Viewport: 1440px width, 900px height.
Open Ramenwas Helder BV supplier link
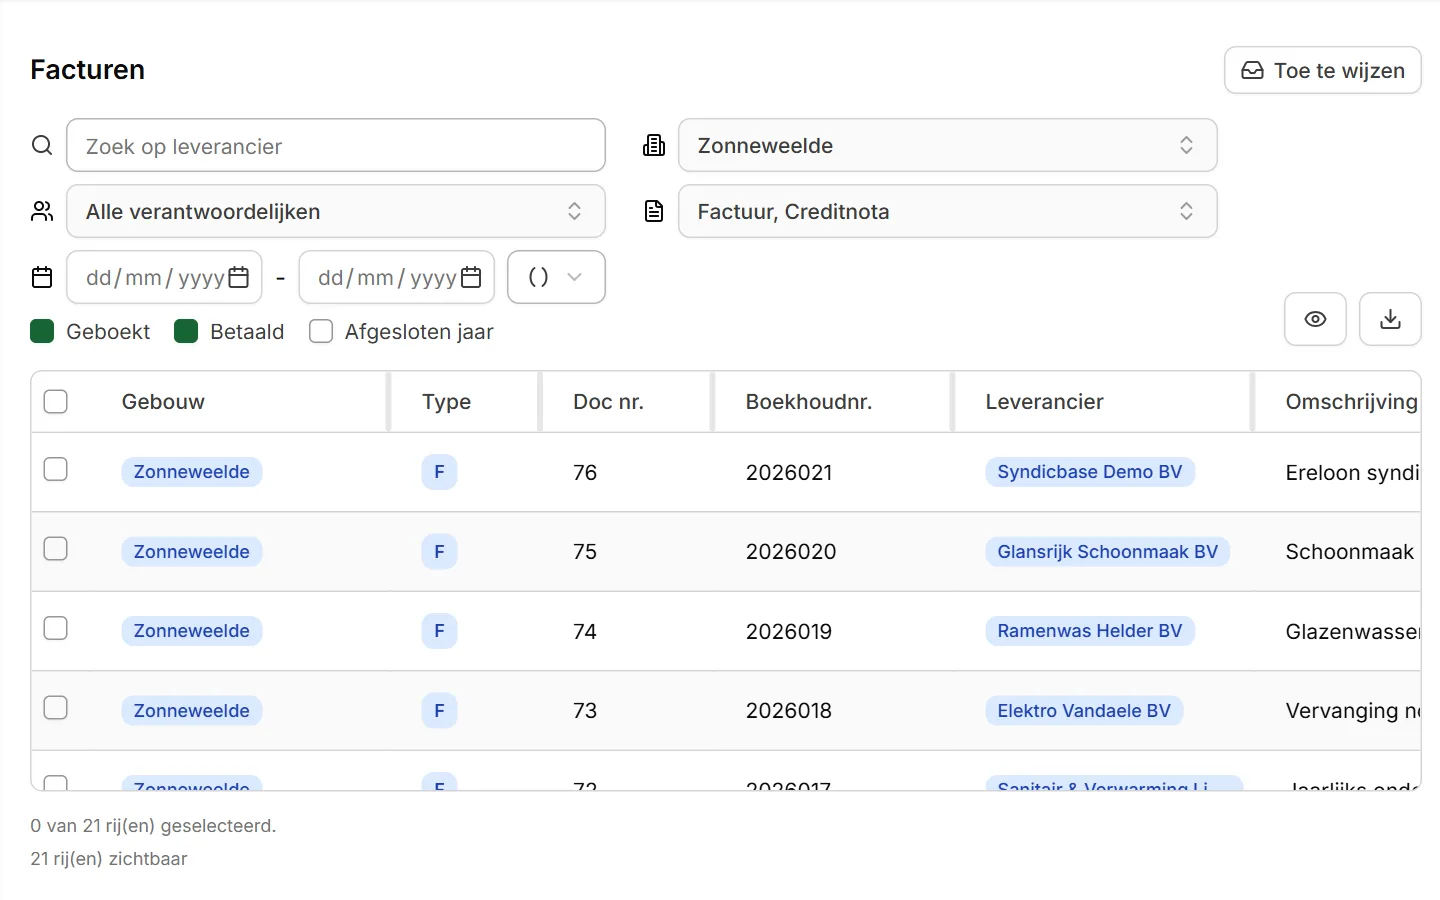[x=1090, y=631]
